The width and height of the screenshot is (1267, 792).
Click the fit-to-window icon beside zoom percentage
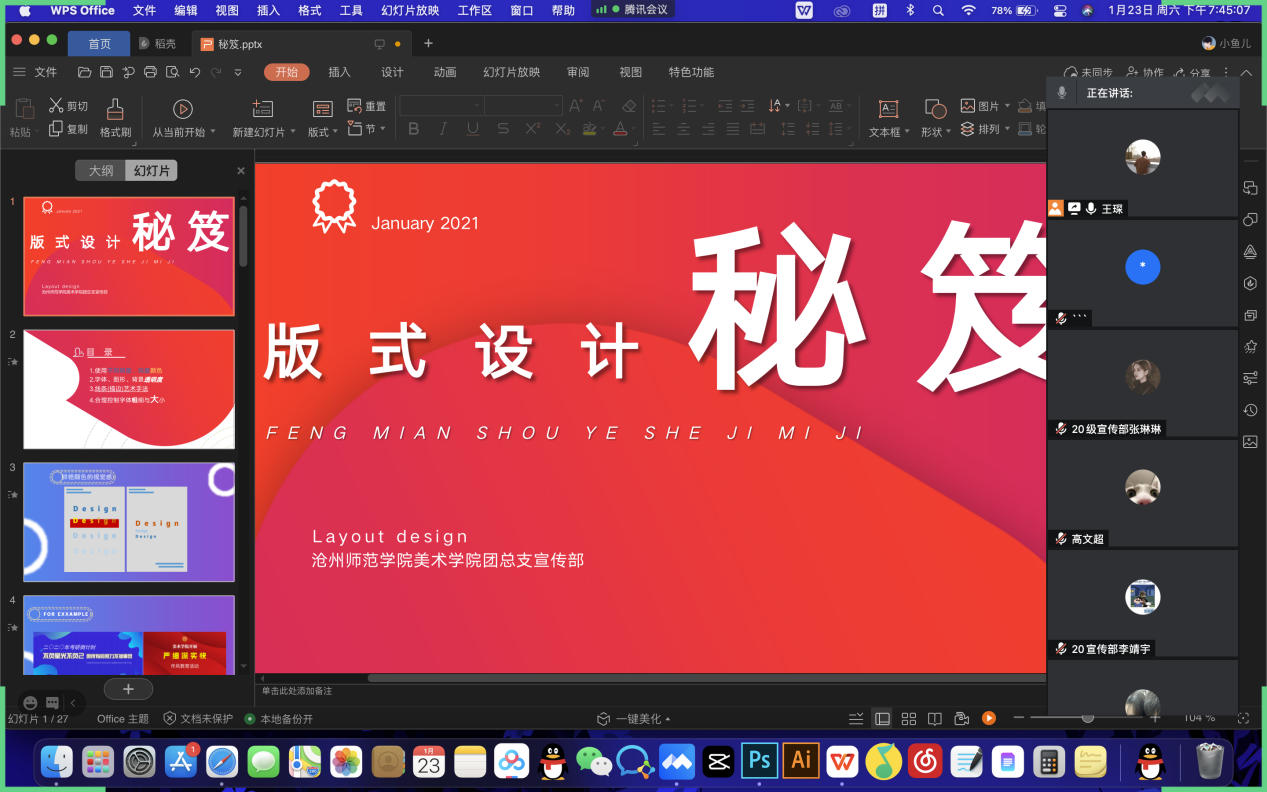[x=1243, y=718]
